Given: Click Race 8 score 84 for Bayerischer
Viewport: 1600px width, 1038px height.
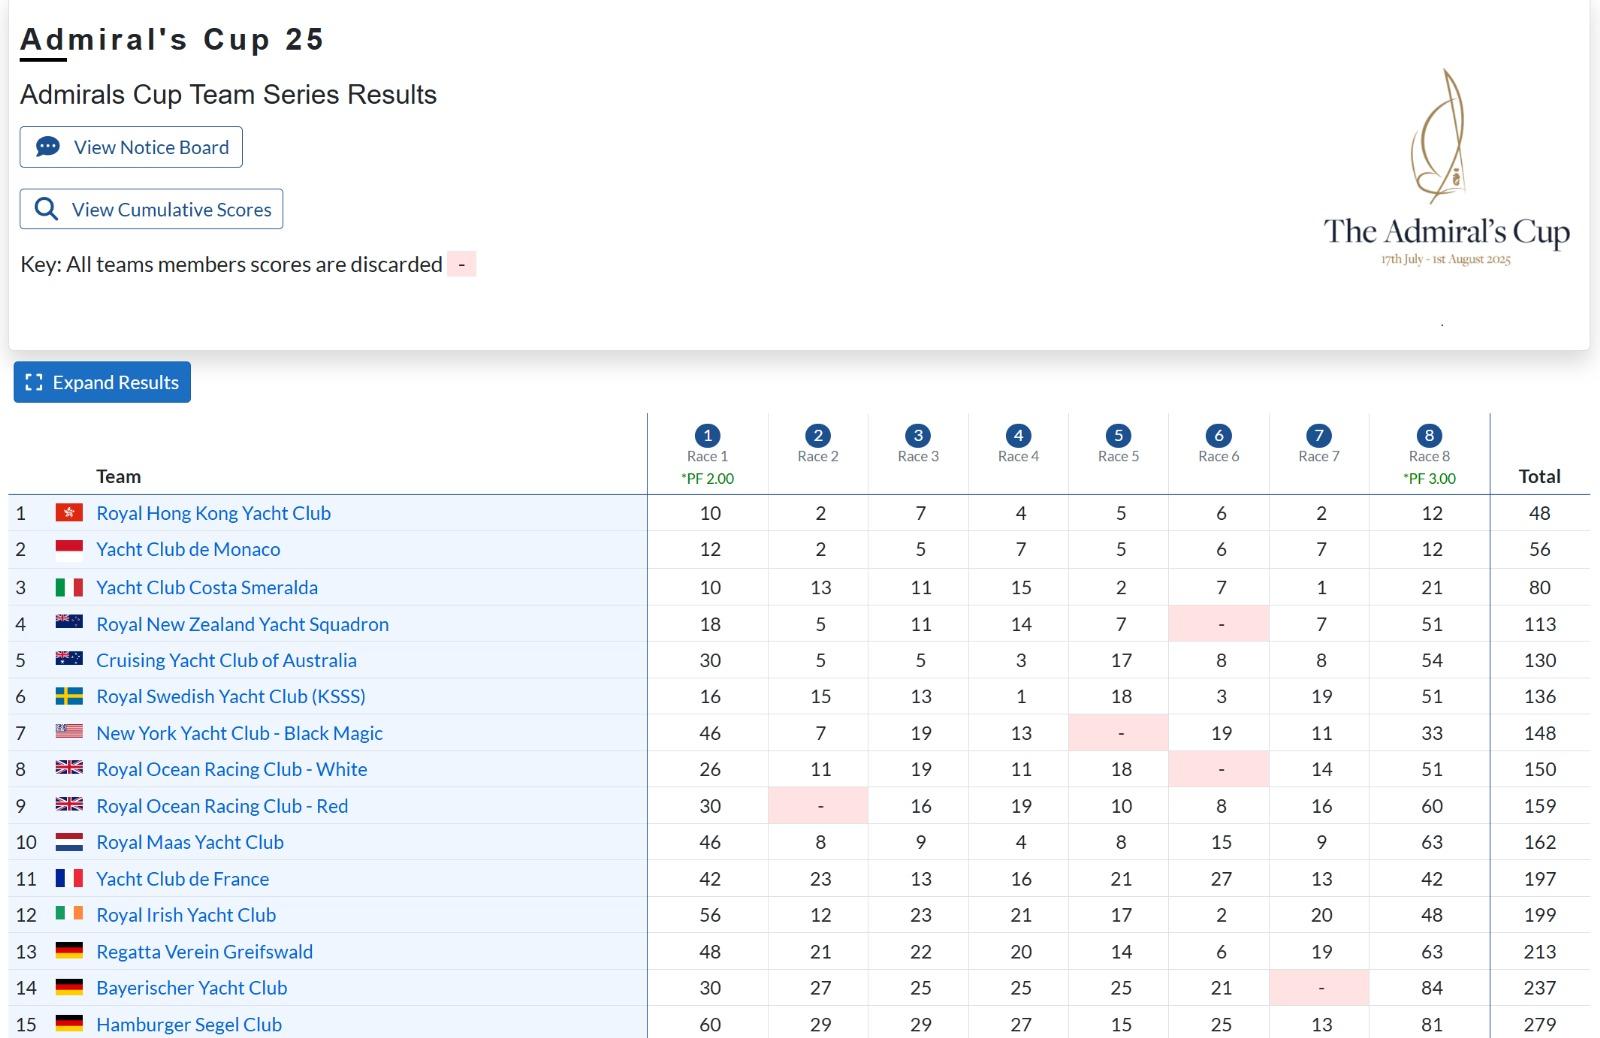Looking at the screenshot, I should click(1431, 988).
